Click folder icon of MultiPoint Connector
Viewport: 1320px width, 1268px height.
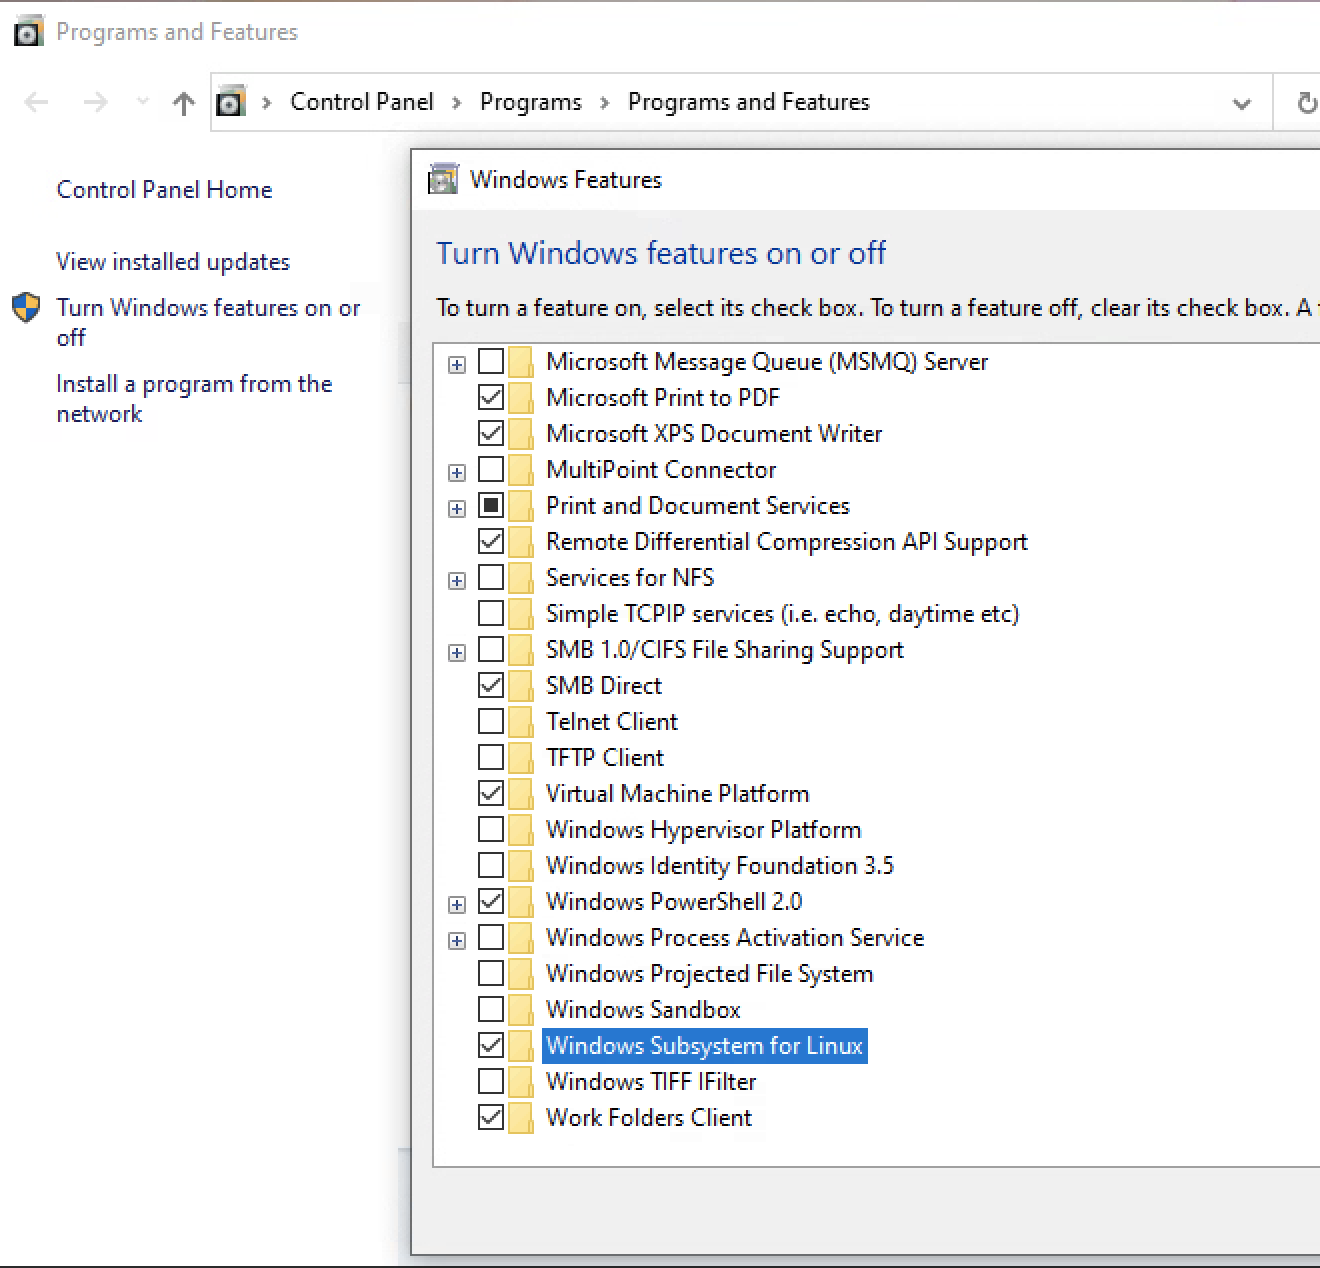click(521, 470)
